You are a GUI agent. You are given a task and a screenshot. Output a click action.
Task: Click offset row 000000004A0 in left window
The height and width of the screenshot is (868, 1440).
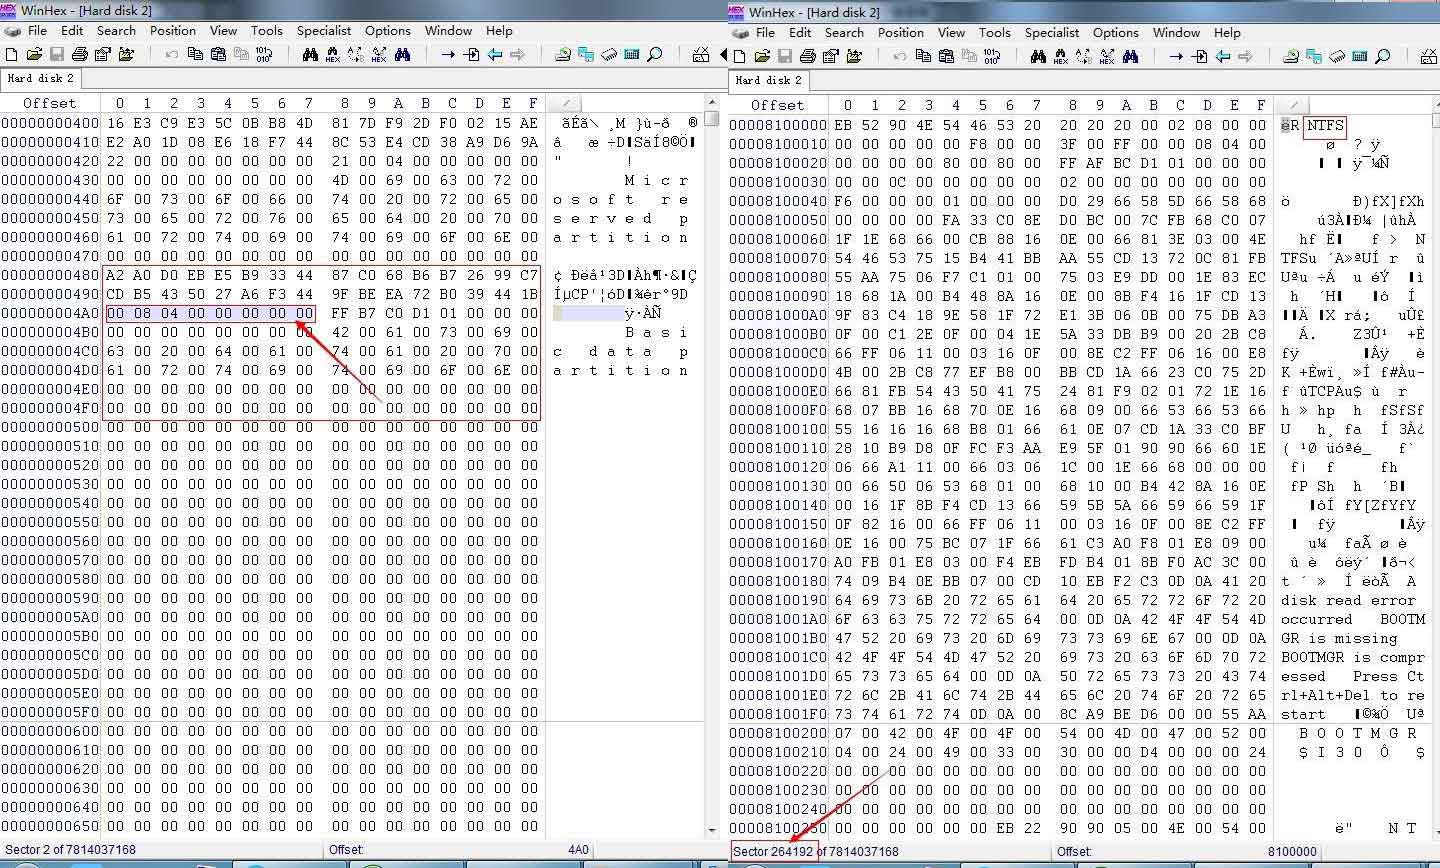tap(51, 313)
